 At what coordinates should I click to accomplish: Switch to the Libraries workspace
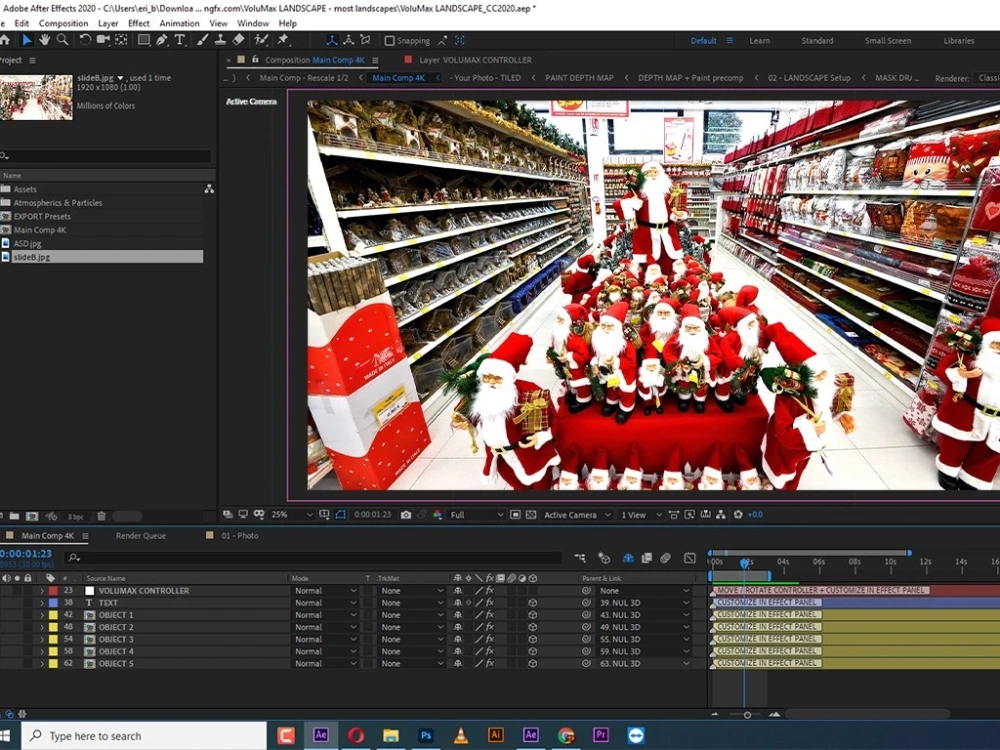tap(959, 40)
